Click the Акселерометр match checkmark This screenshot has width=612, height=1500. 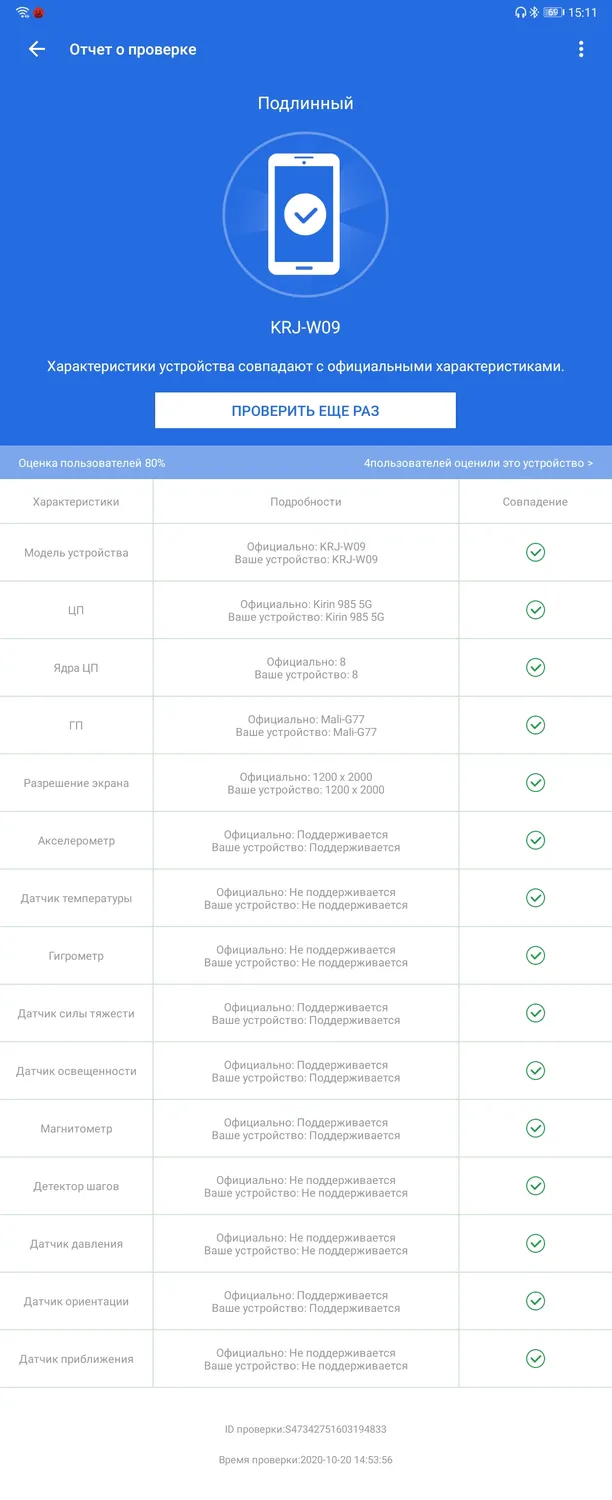[535, 840]
